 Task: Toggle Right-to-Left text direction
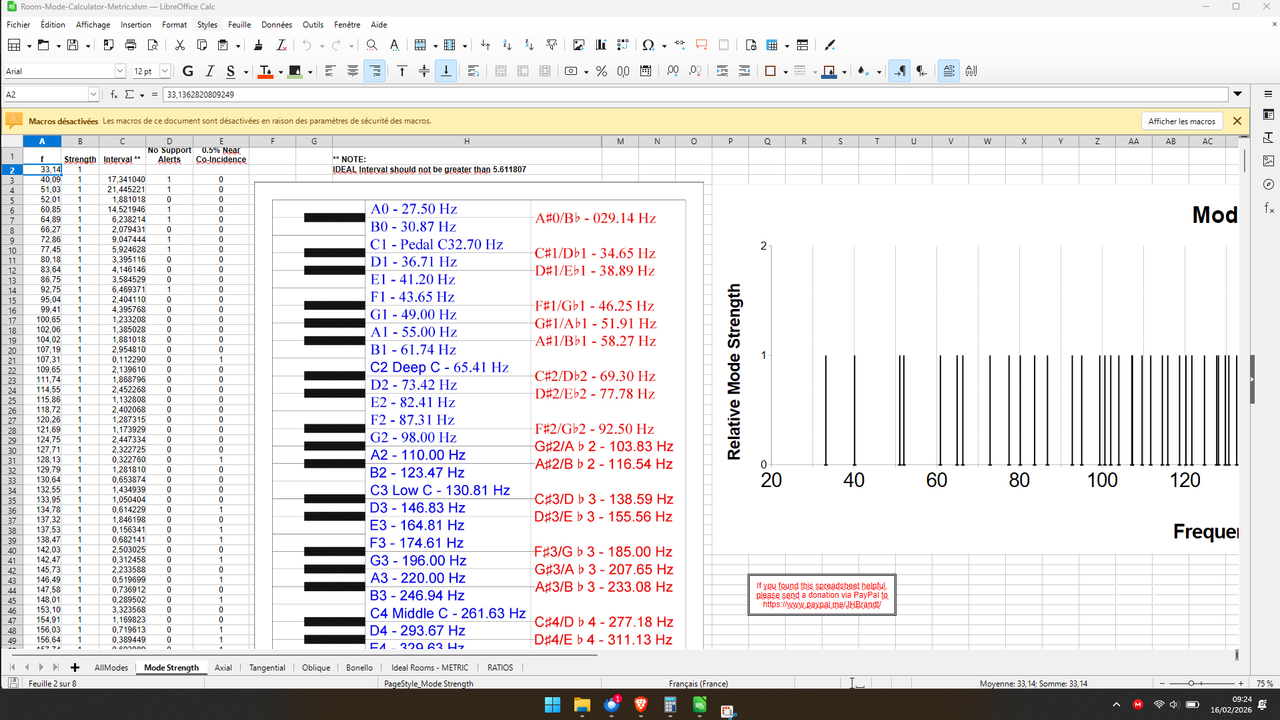(x=921, y=71)
